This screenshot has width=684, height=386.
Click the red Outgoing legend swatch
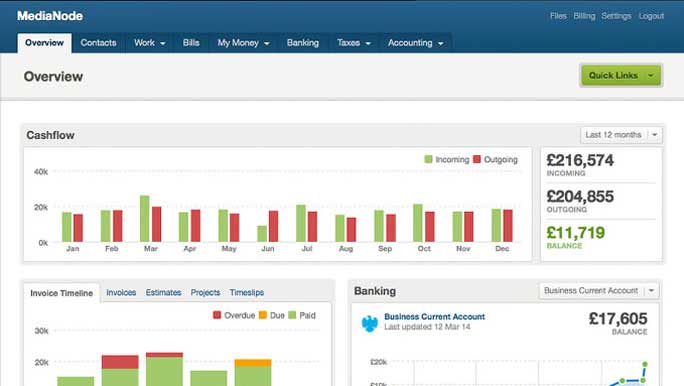(x=477, y=160)
